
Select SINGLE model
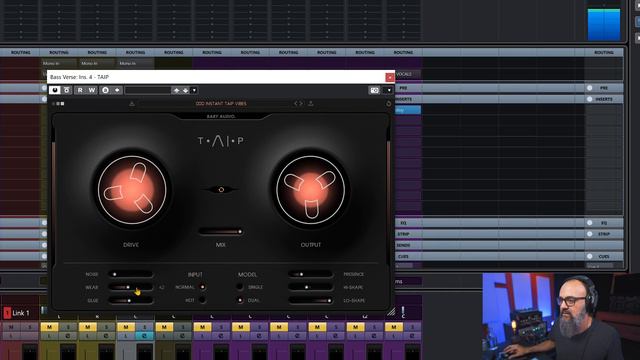[x=240, y=287]
